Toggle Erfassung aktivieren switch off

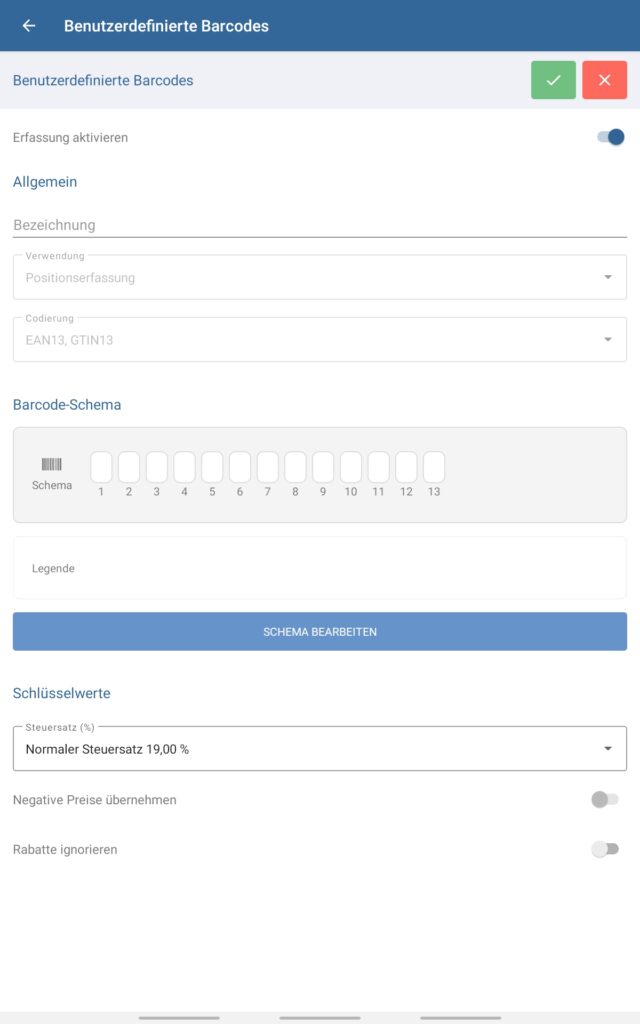coord(610,137)
